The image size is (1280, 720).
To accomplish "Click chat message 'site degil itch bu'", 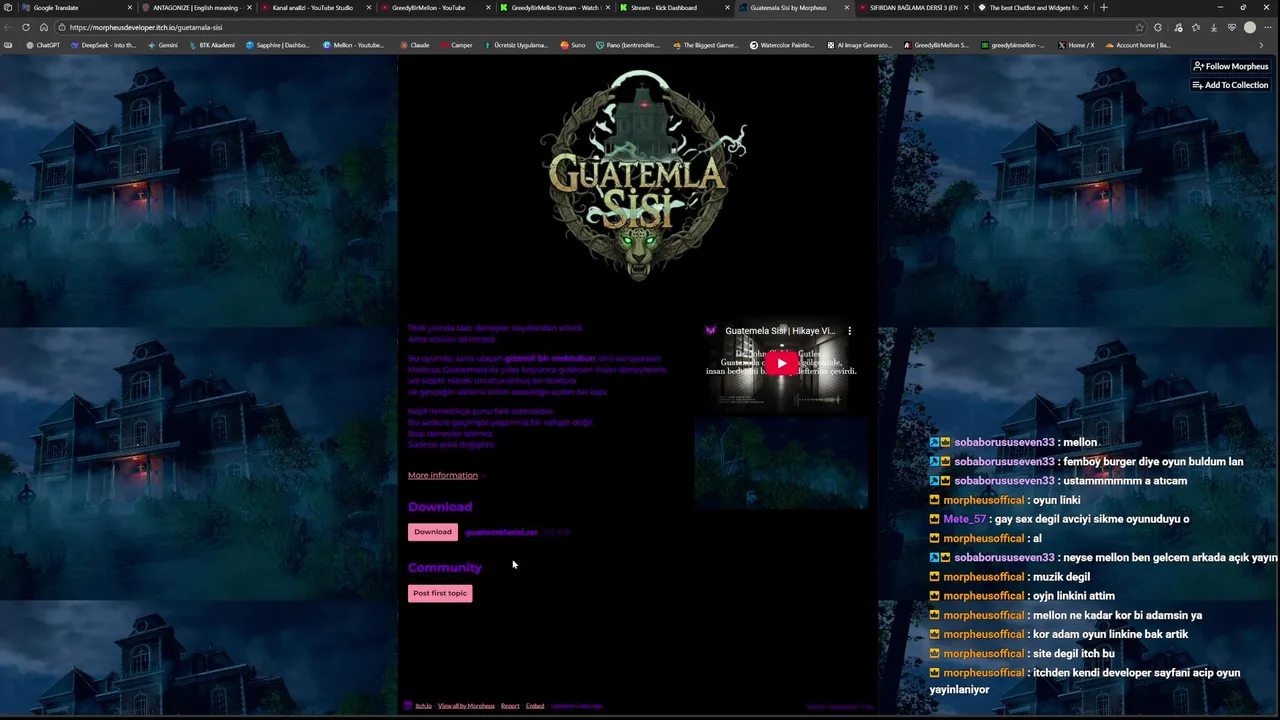I will click(1074, 653).
